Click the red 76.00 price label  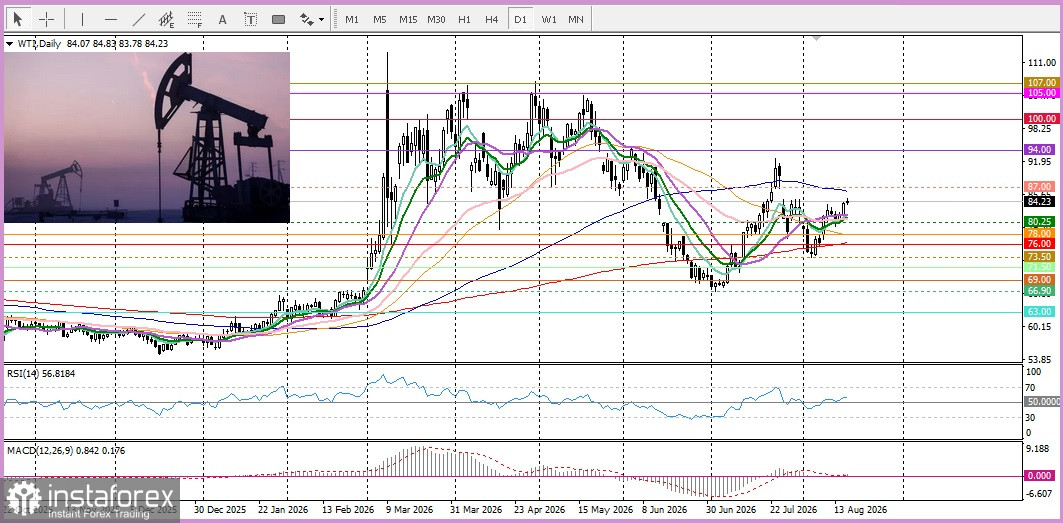click(1039, 244)
